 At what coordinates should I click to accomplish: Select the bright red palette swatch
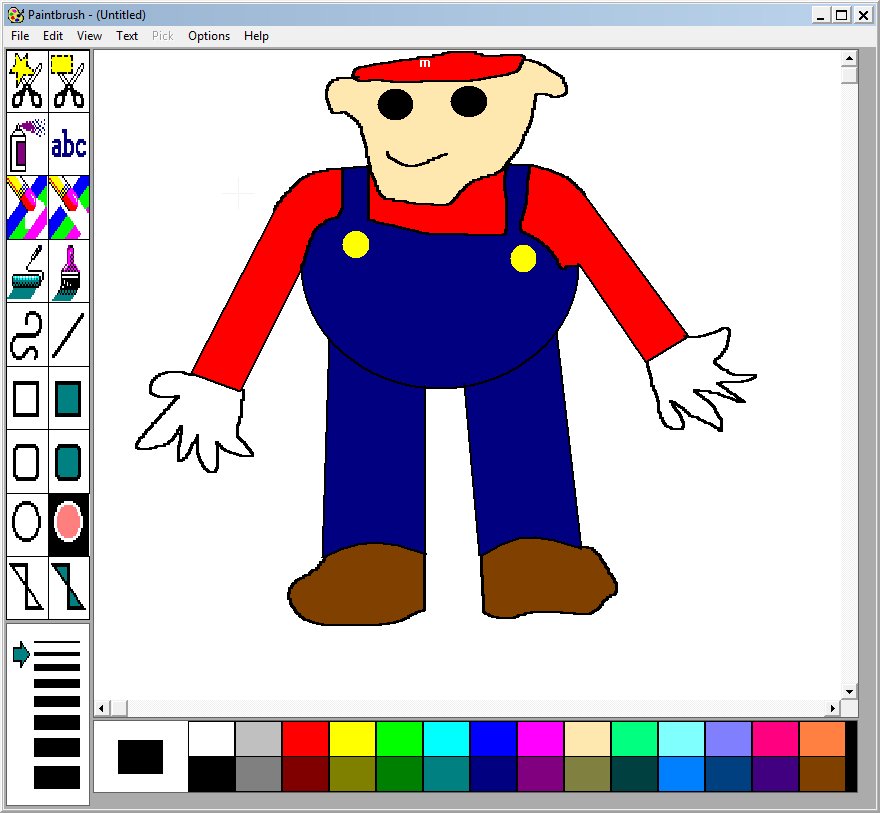[x=305, y=739]
